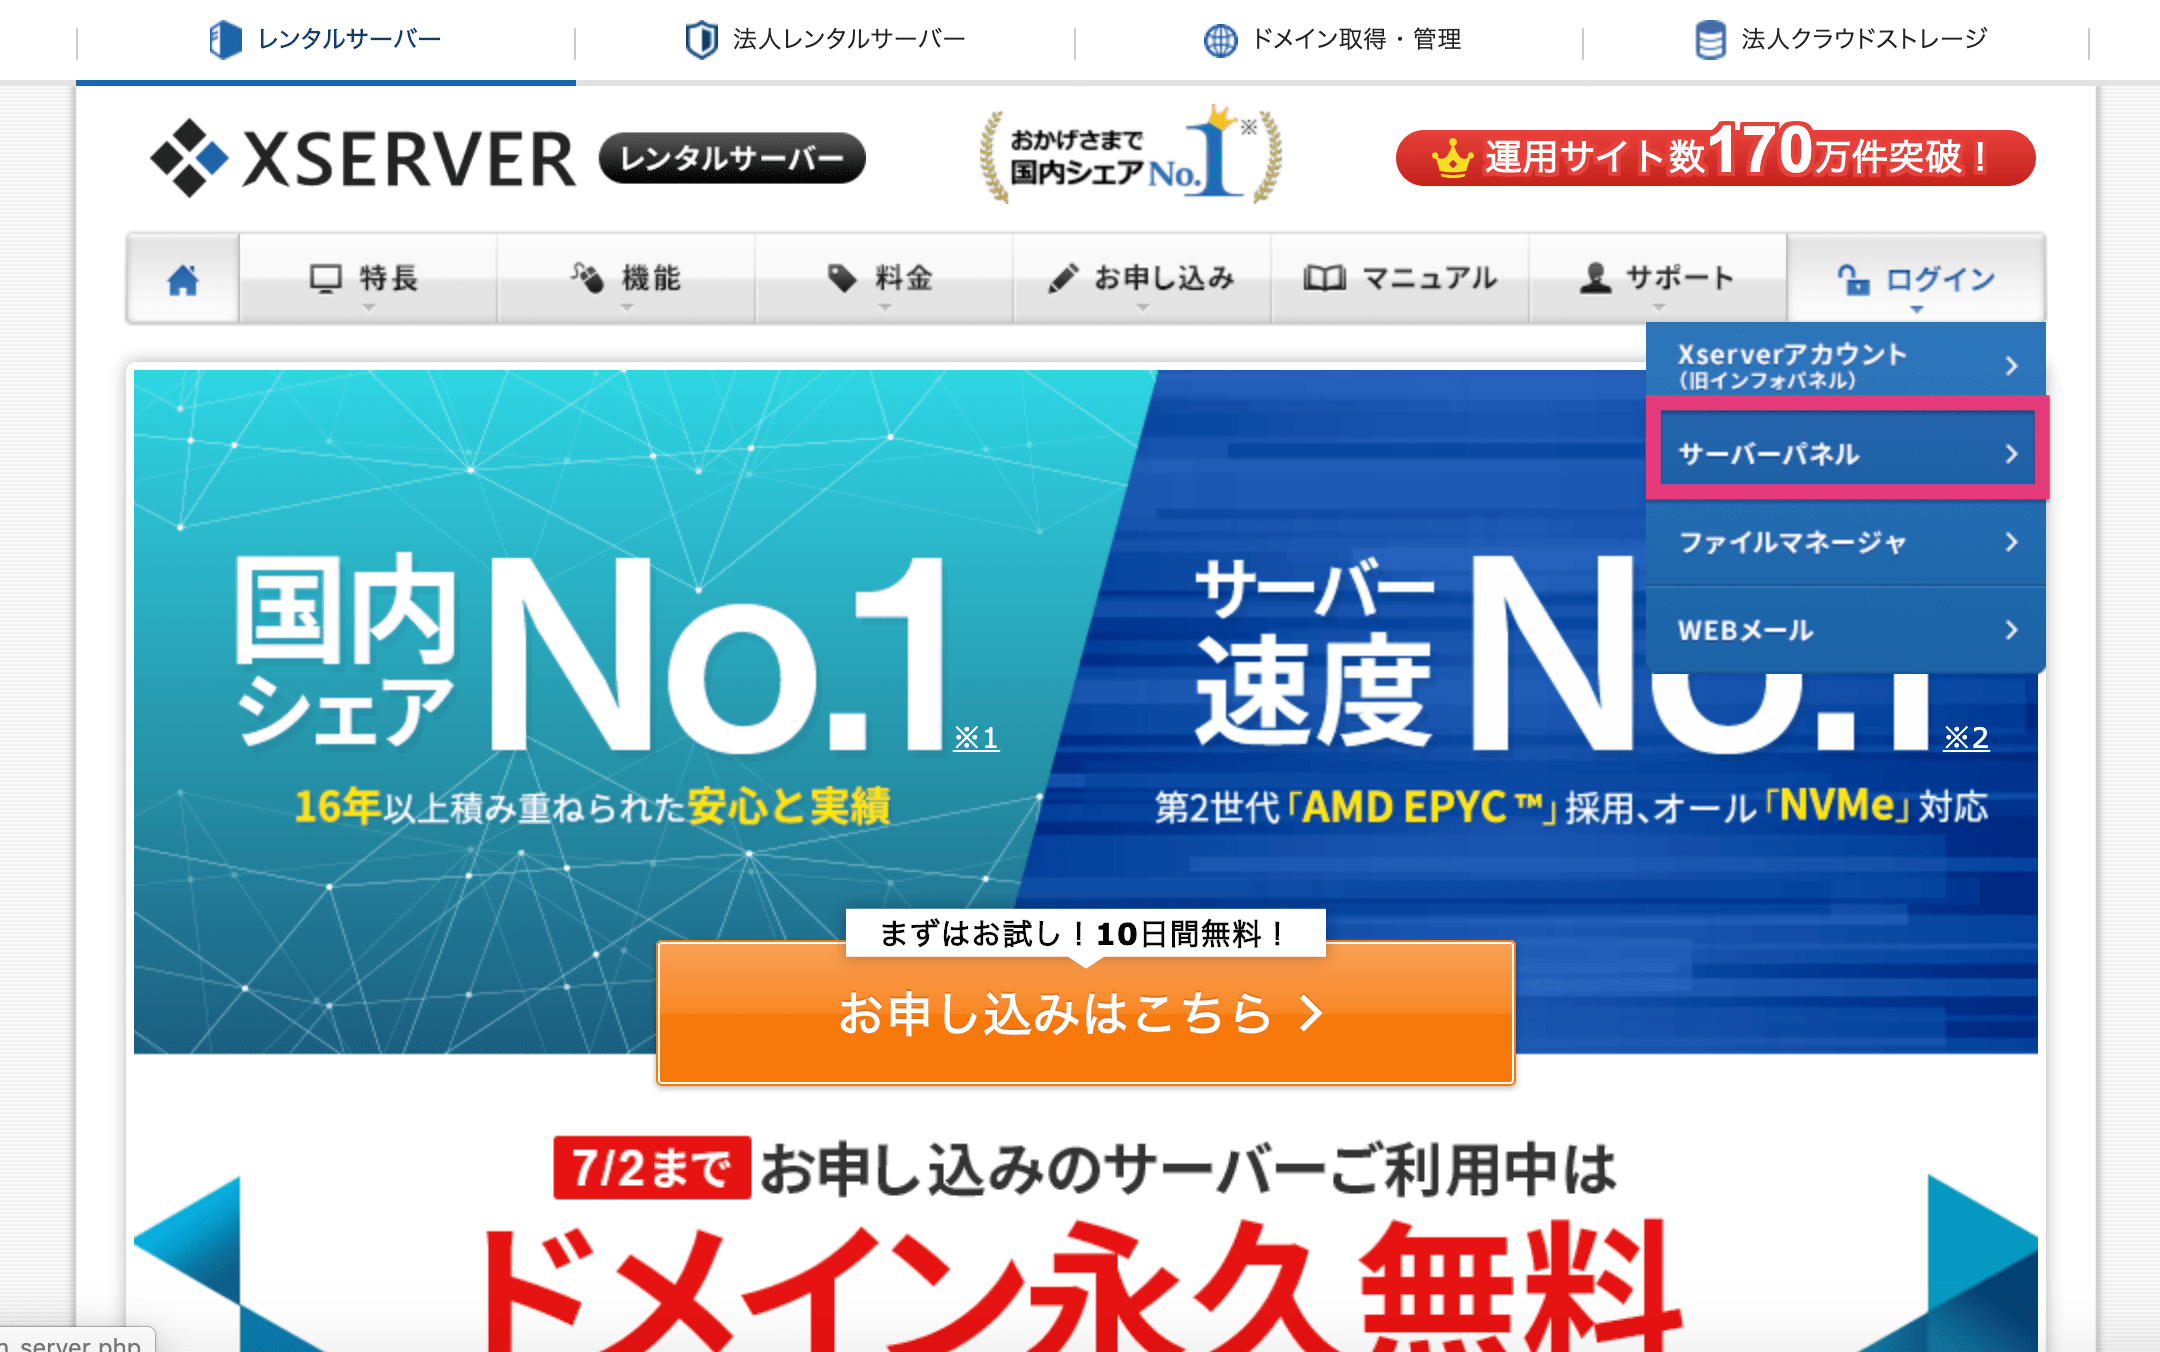Click the server icon beside レンタルサーバー tab
The width and height of the screenshot is (2160, 1352).
(x=225, y=40)
